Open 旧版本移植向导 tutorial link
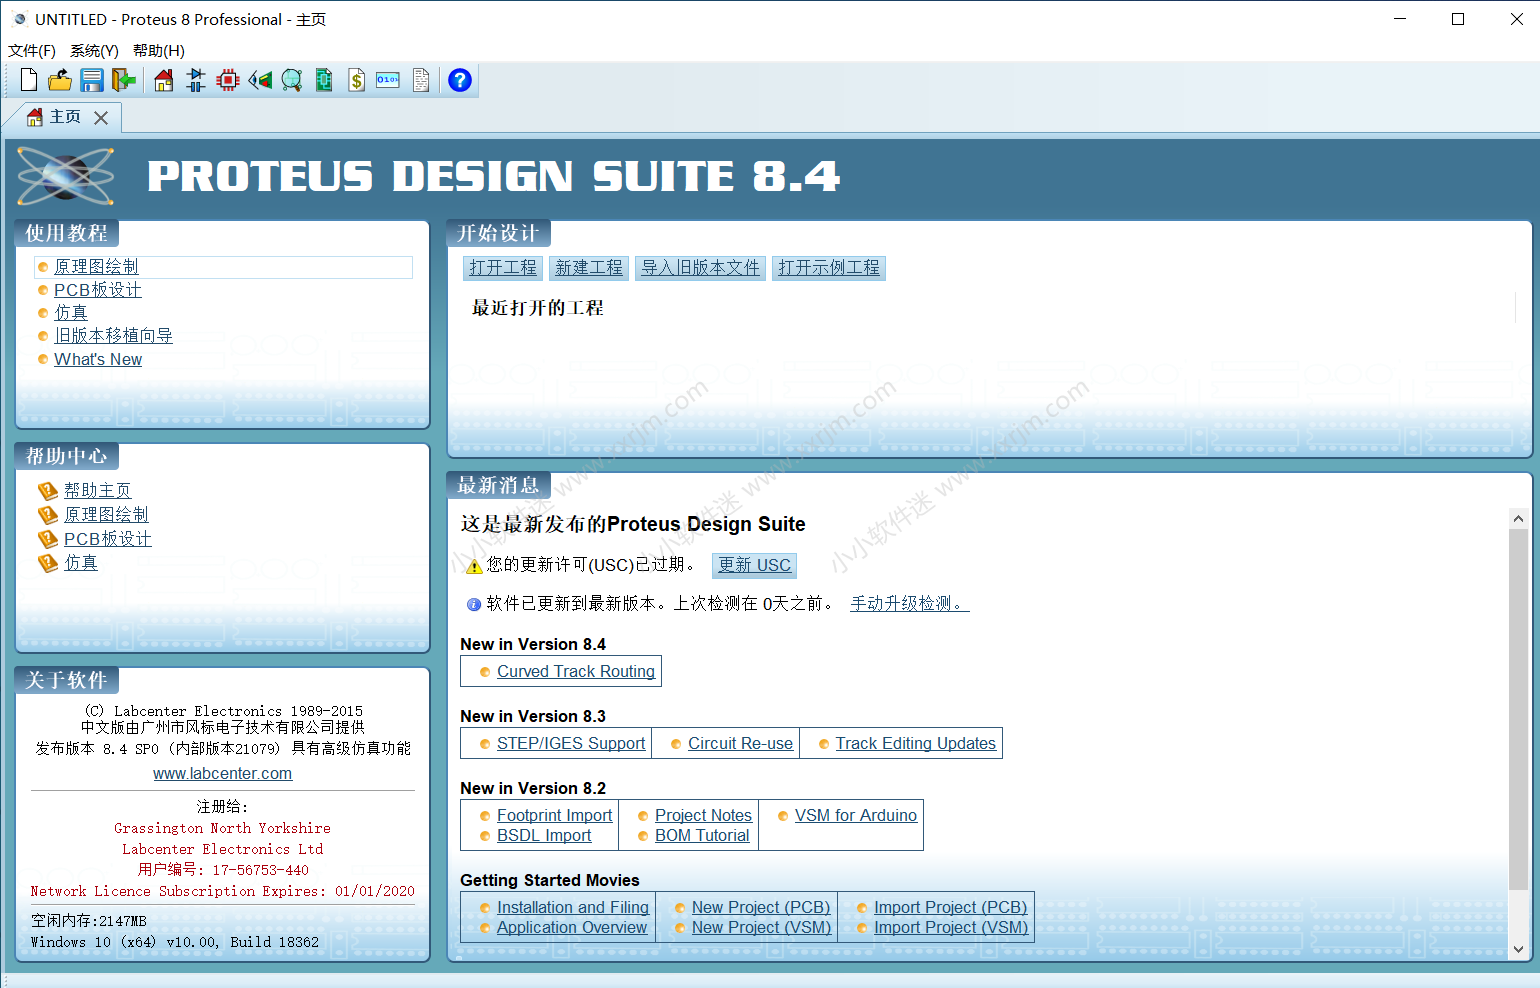The image size is (1540, 988). point(113,336)
